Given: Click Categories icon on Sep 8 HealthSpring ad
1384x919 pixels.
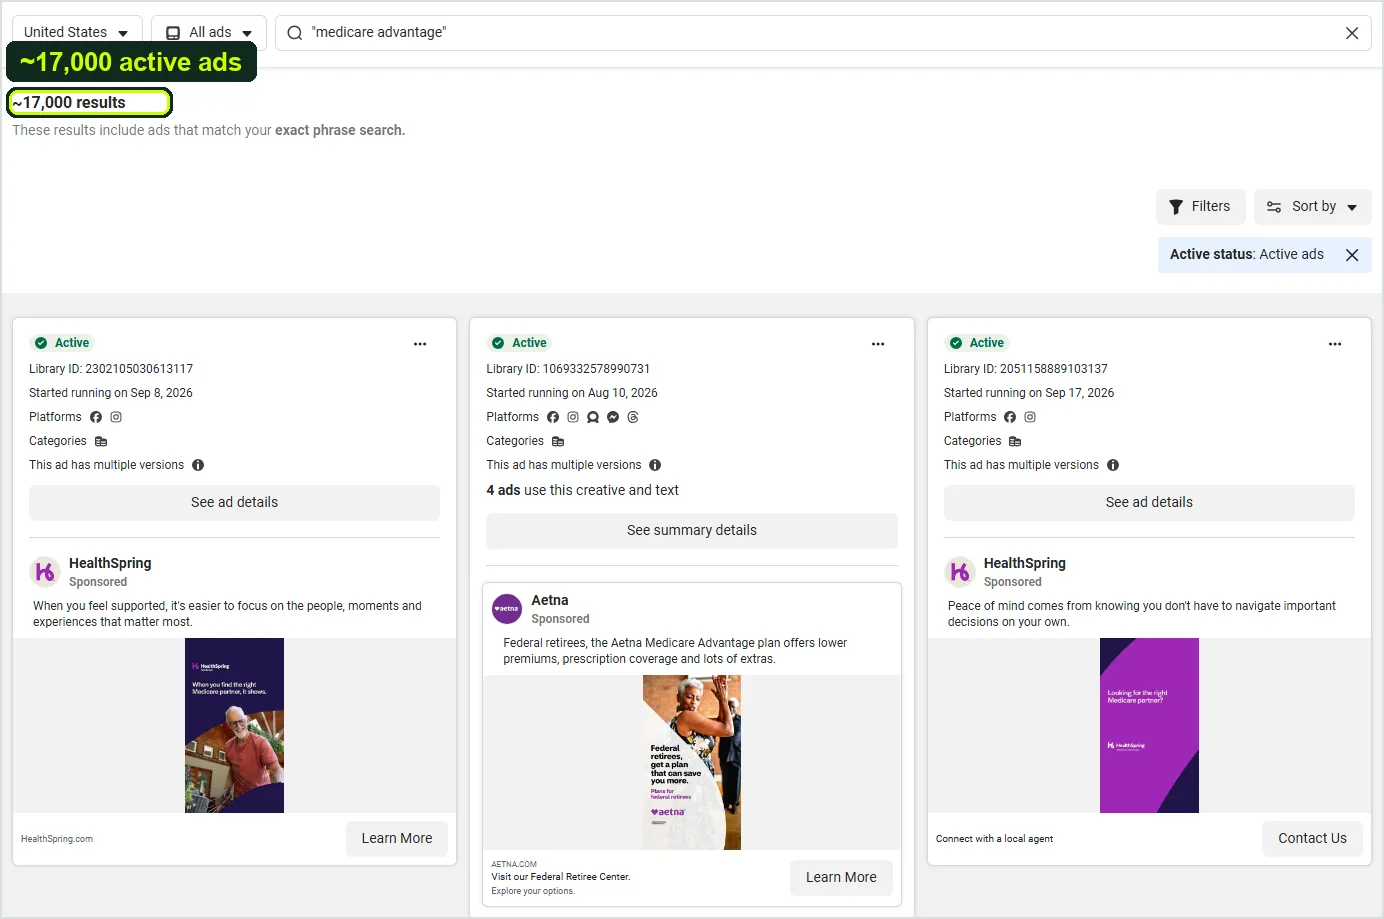Looking at the screenshot, I should coord(101,441).
